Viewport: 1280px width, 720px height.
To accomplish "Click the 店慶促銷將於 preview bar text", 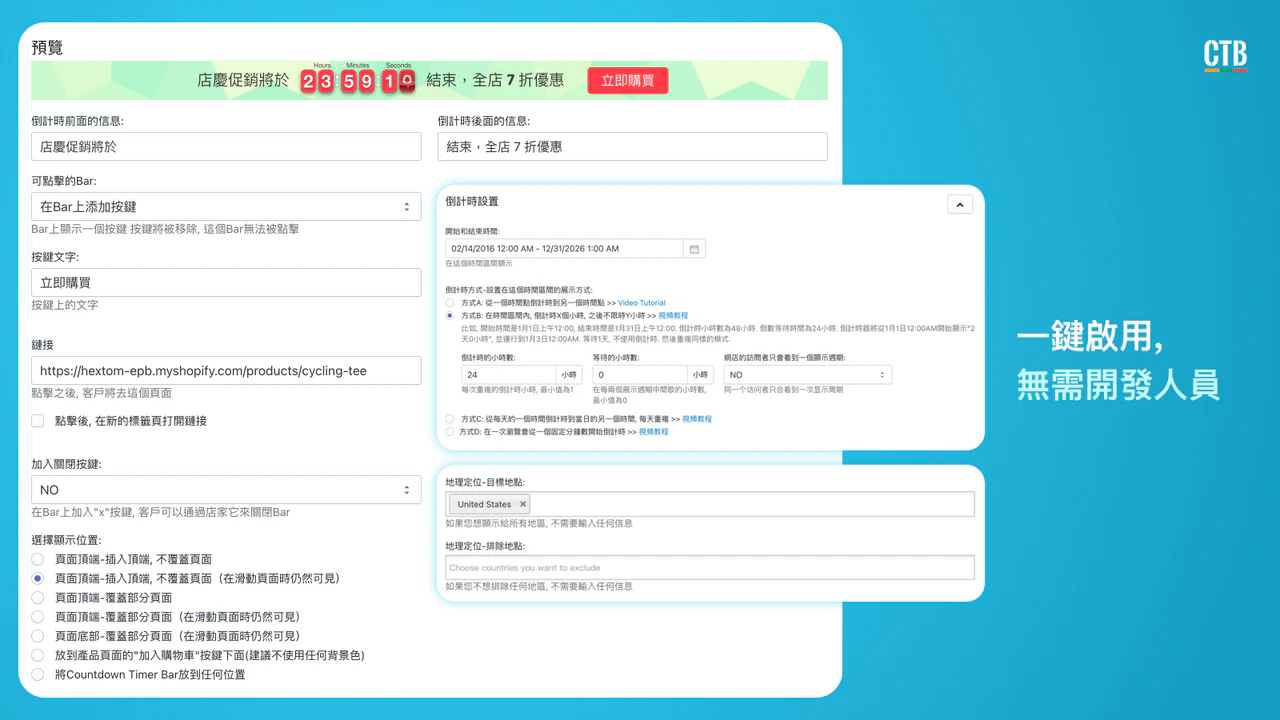I will coord(243,81).
